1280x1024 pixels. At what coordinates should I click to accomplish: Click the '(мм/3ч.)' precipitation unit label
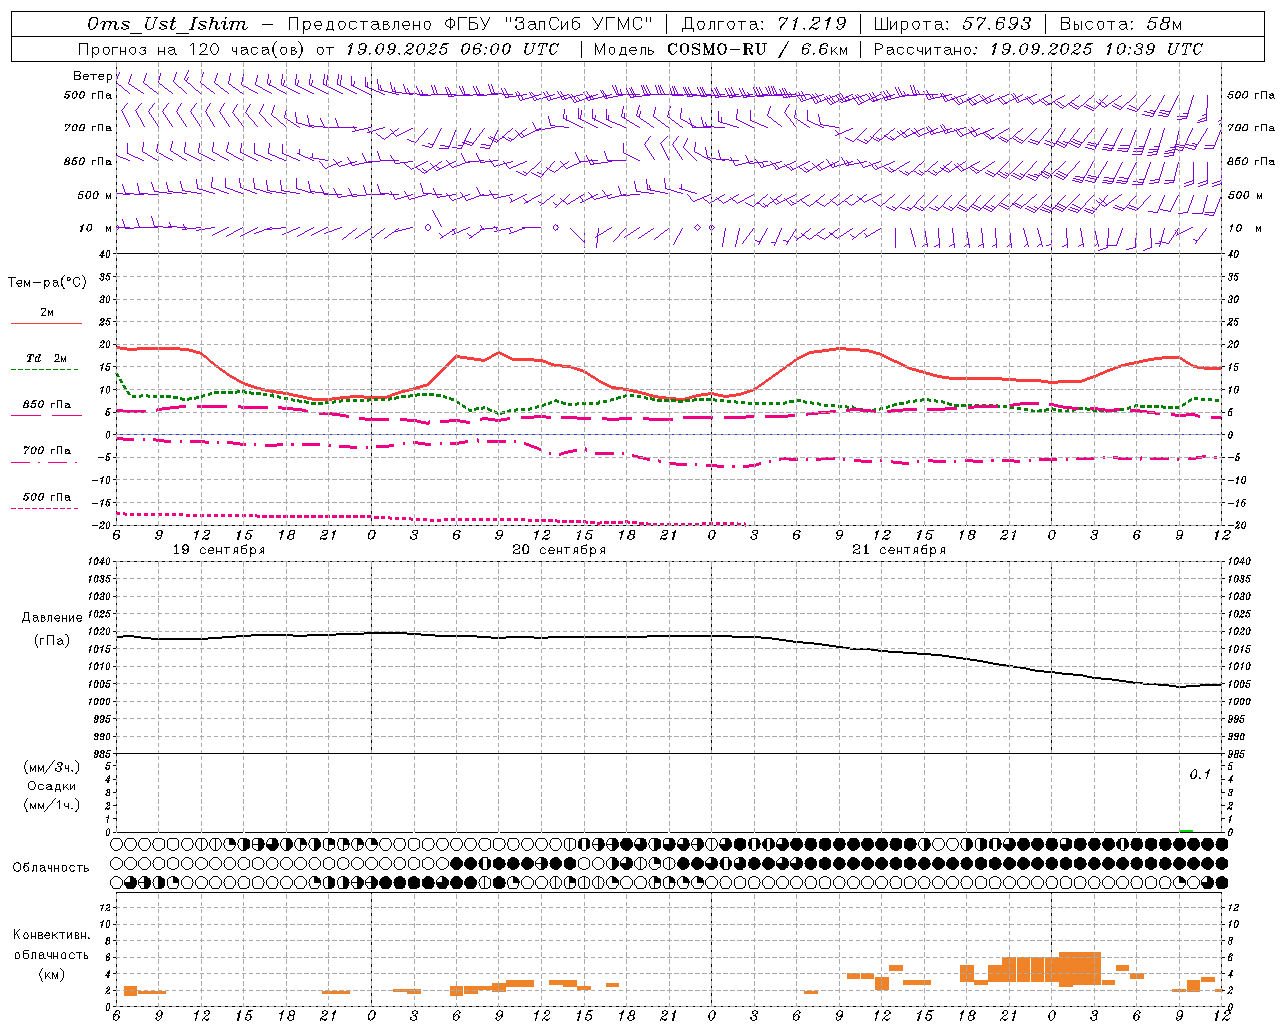tap(52, 767)
